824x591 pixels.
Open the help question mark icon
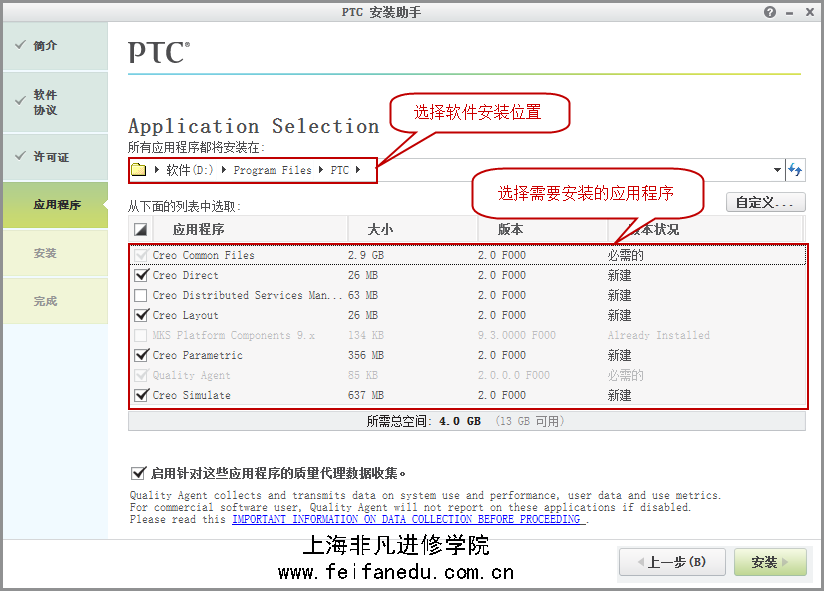(x=770, y=12)
